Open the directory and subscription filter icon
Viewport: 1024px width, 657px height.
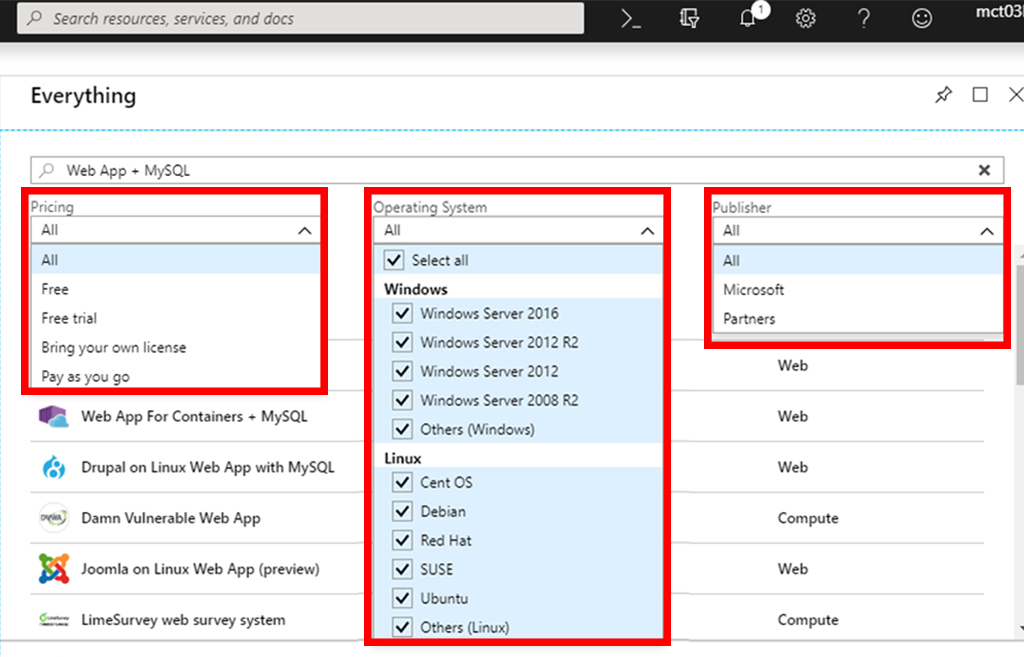coord(689,18)
